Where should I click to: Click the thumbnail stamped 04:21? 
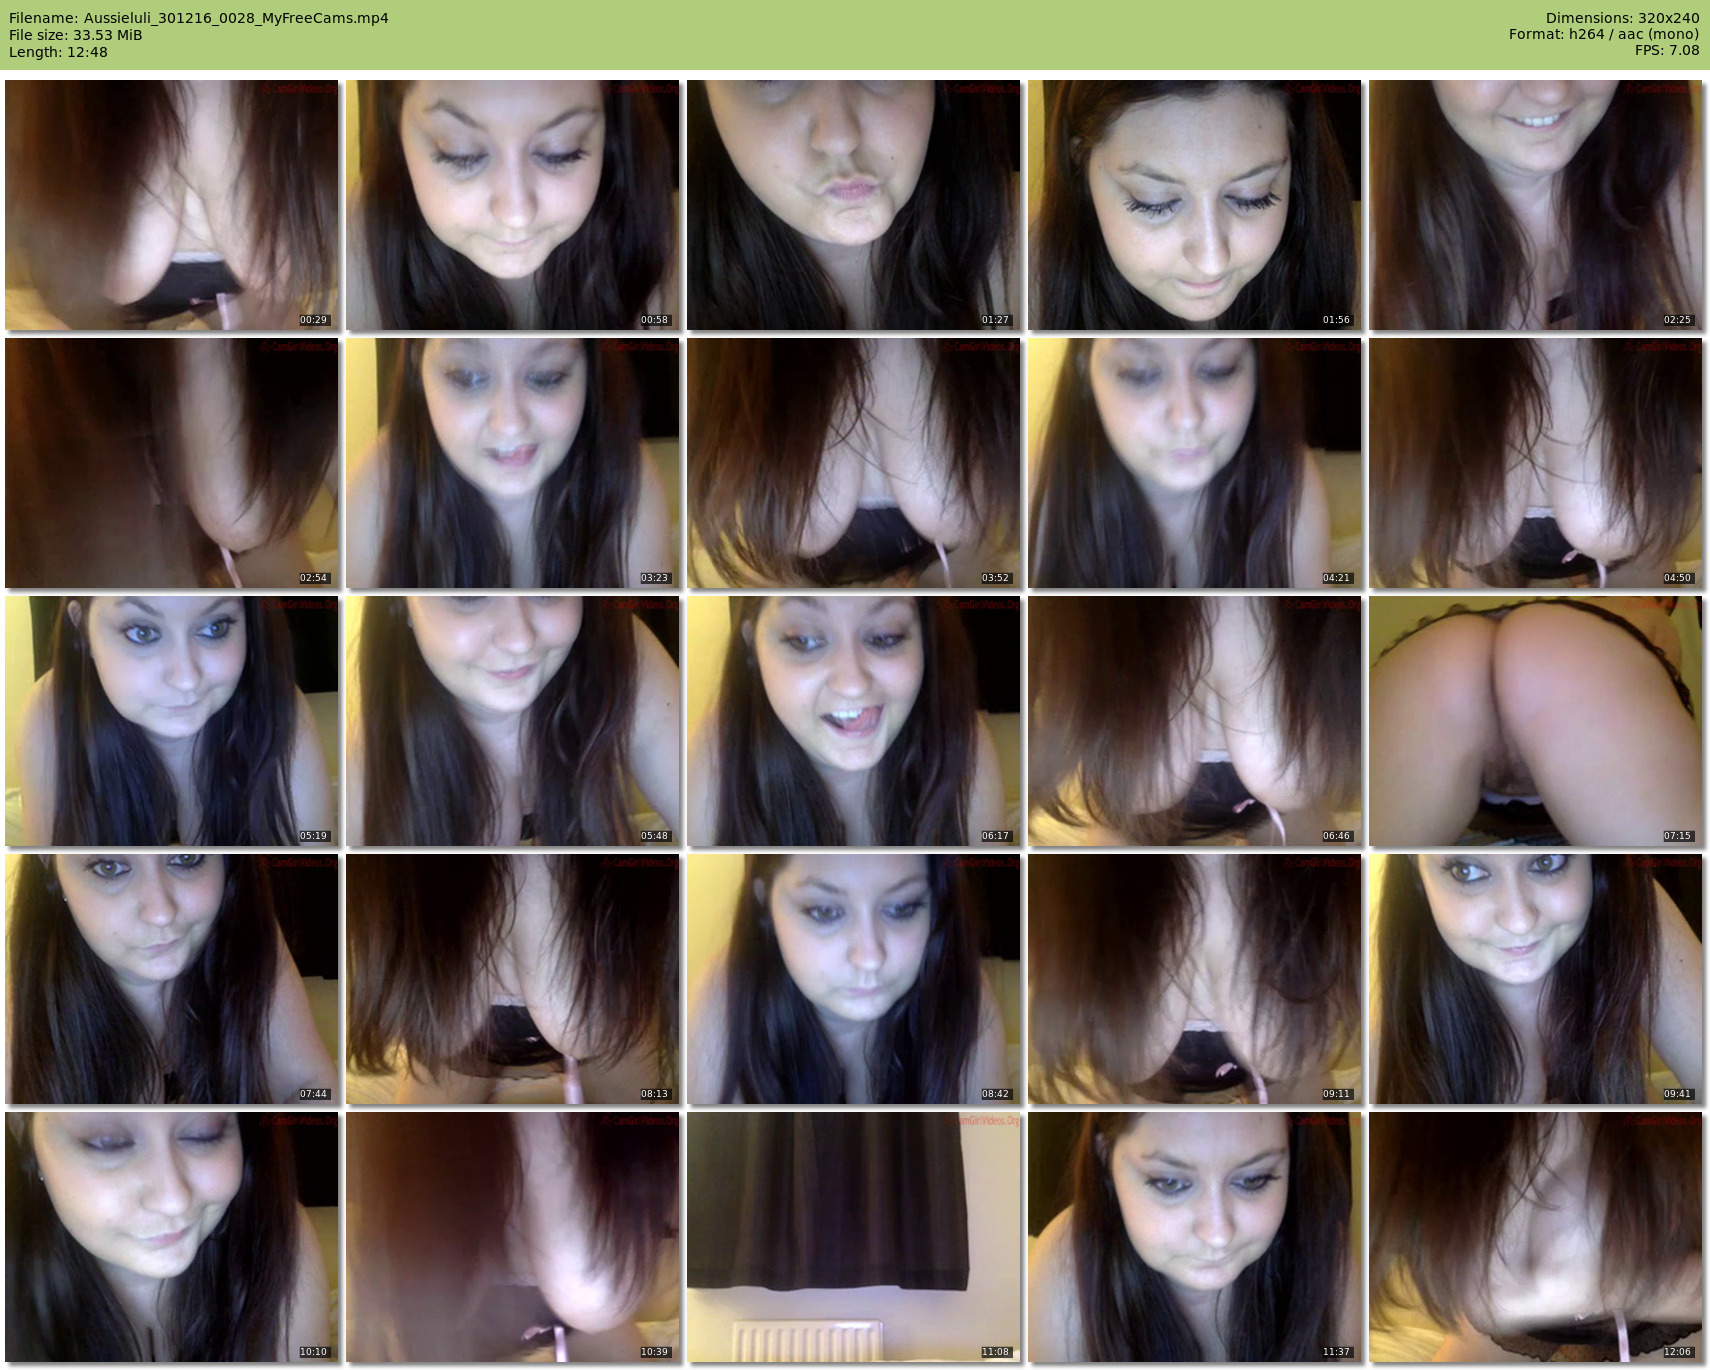click(x=1195, y=463)
